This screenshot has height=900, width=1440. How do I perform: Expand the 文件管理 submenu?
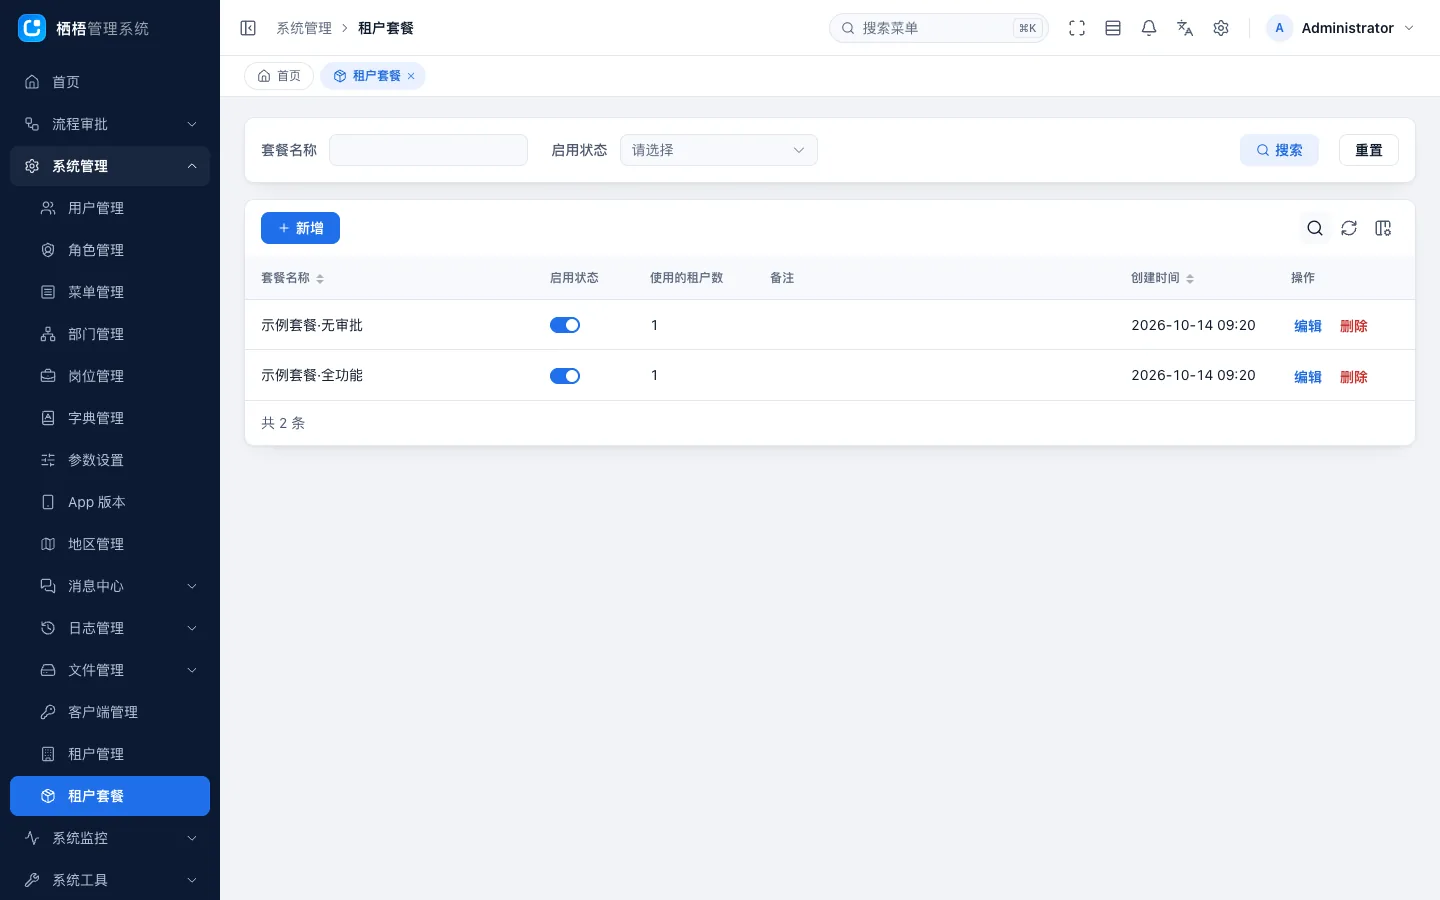(110, 670)
